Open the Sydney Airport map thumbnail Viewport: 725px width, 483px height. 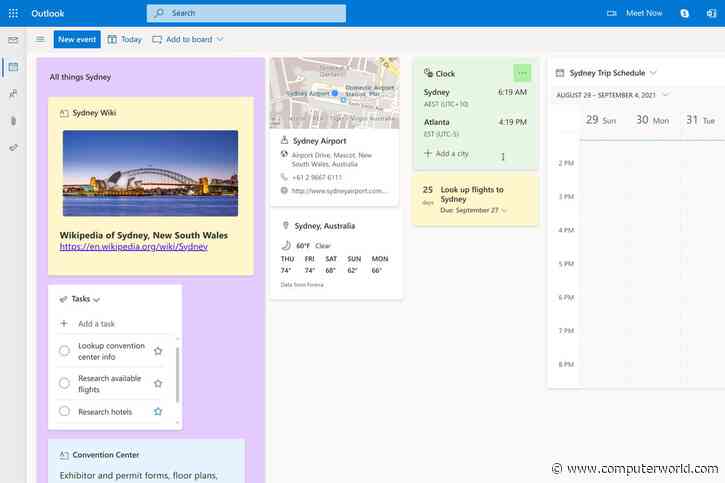pos(335,93)
